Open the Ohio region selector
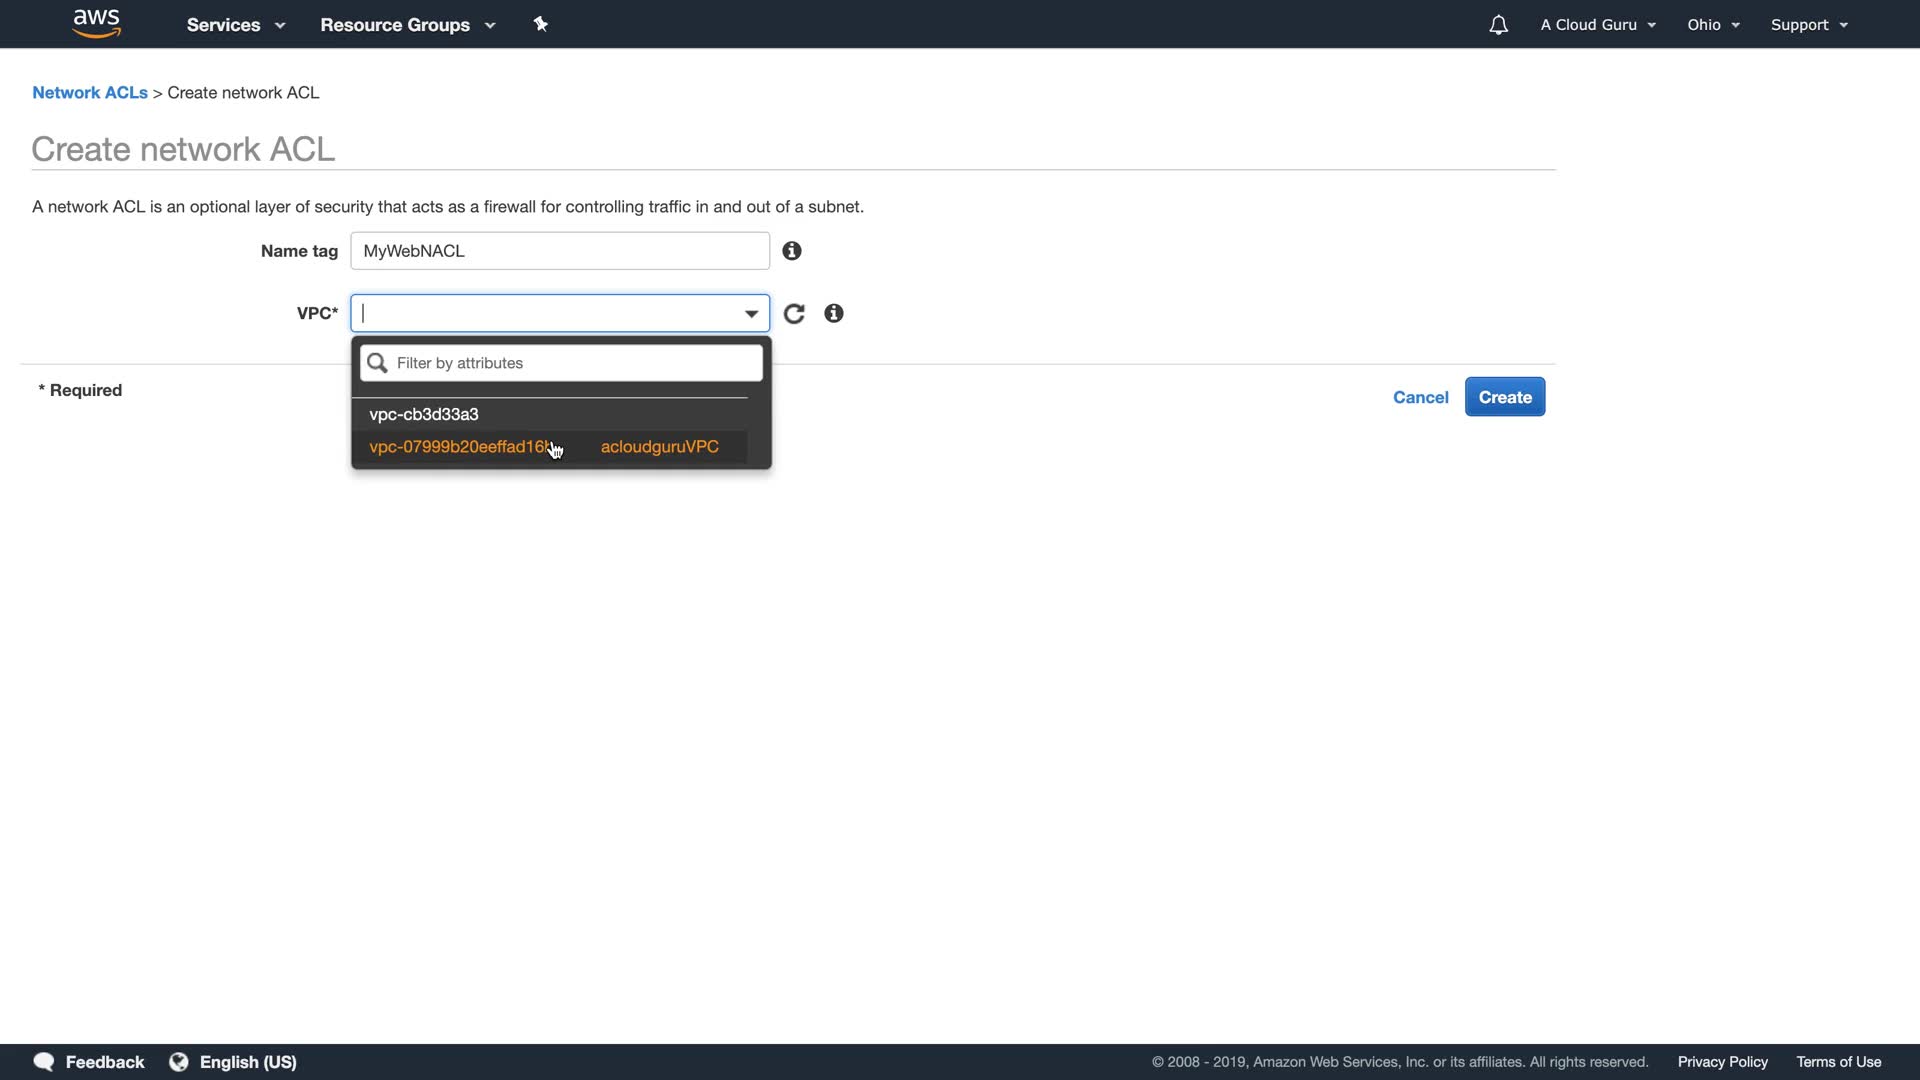Viewport: 1920px width, 1080px height. pos(1713,25)
